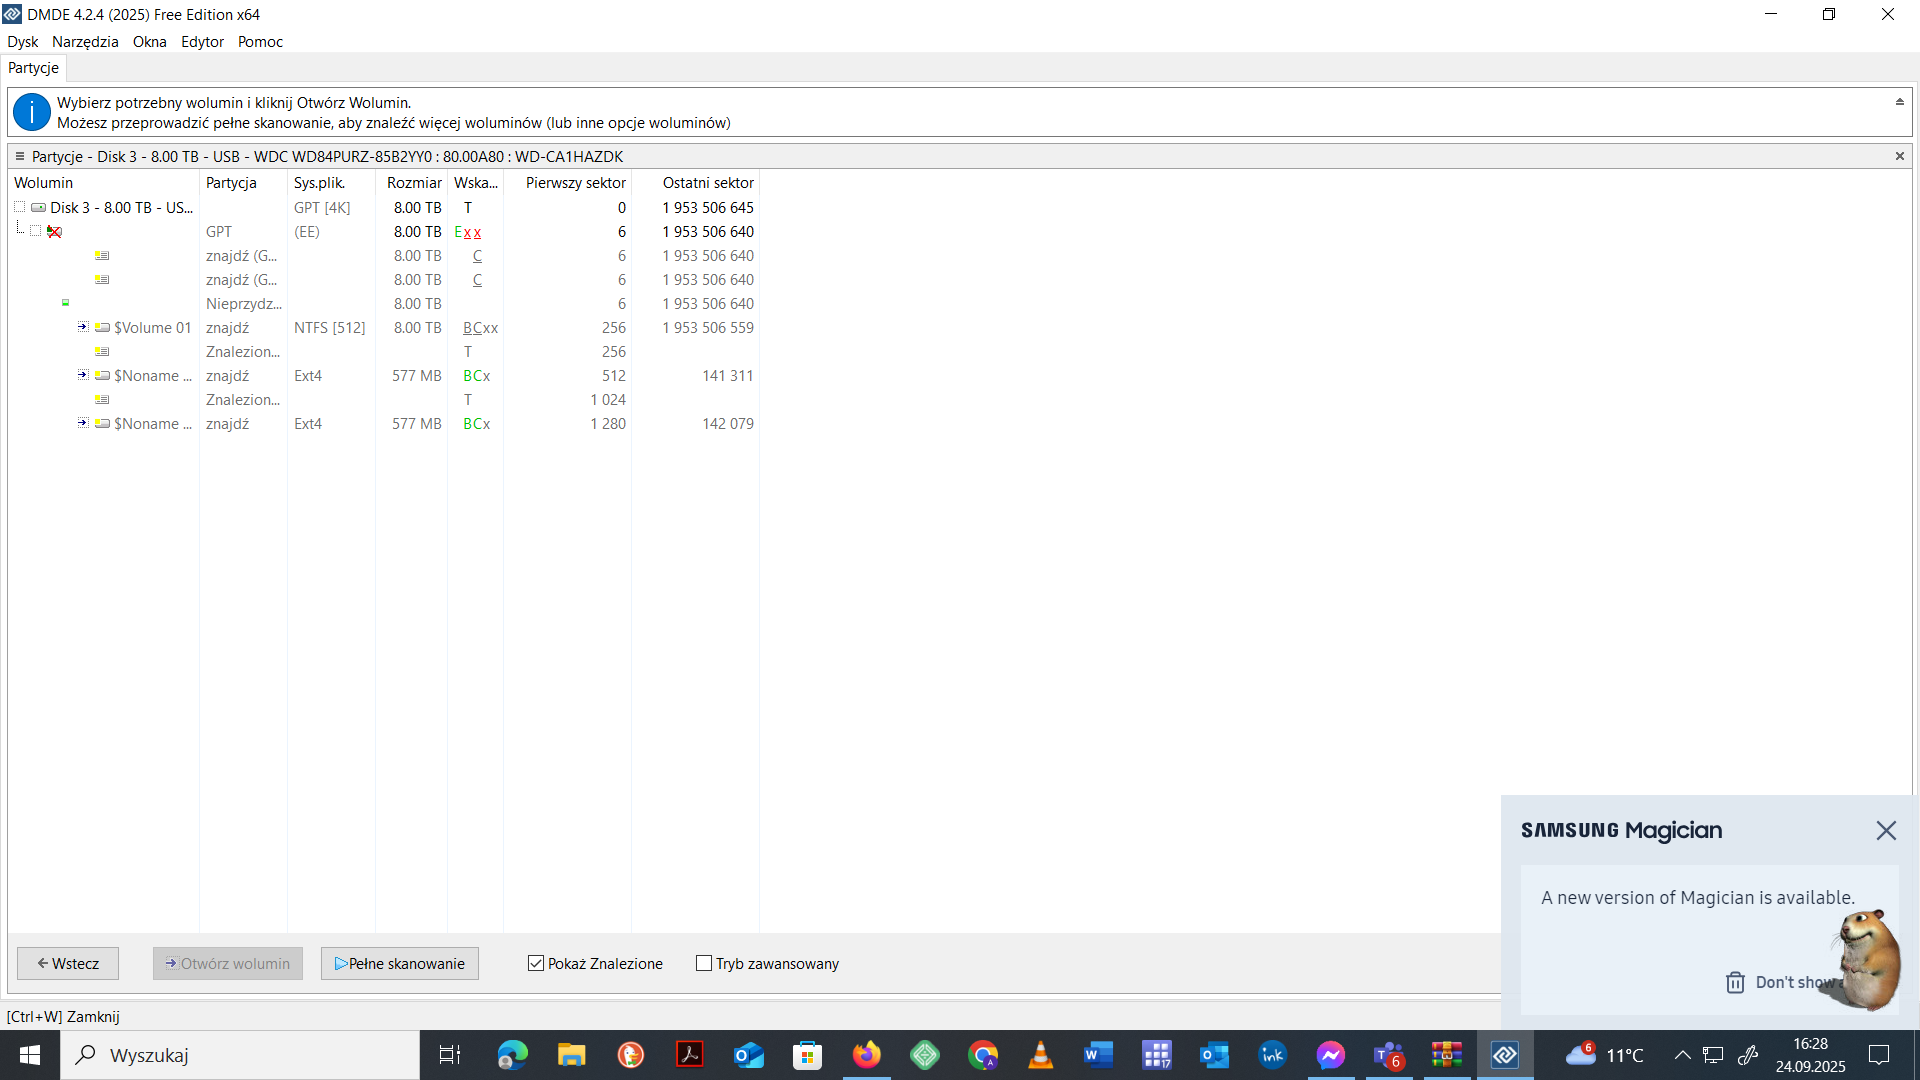Open Microsoft Edge from taskbar
This screenshot has width=1920, height=1080.
pyautogui.click(x=513, y=1055)
